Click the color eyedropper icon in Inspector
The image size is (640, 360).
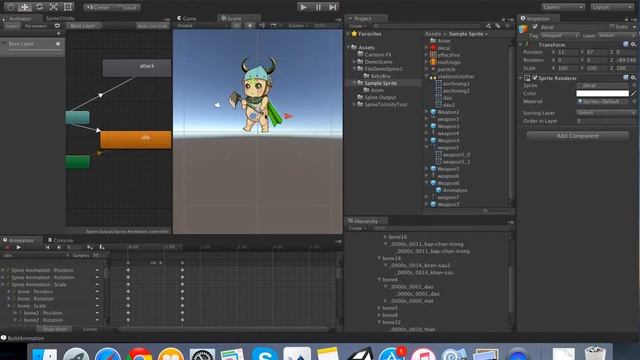(x=633, y=93)
